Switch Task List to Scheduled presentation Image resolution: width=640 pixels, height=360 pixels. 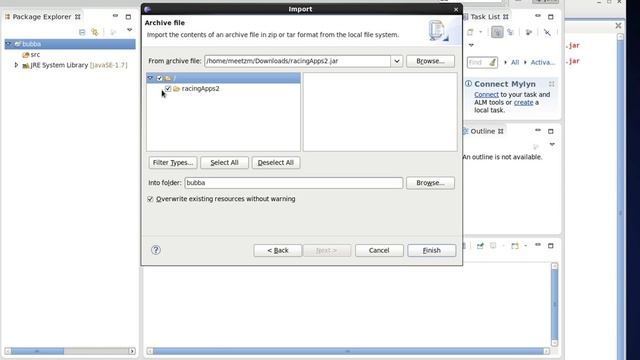(510, 32)
